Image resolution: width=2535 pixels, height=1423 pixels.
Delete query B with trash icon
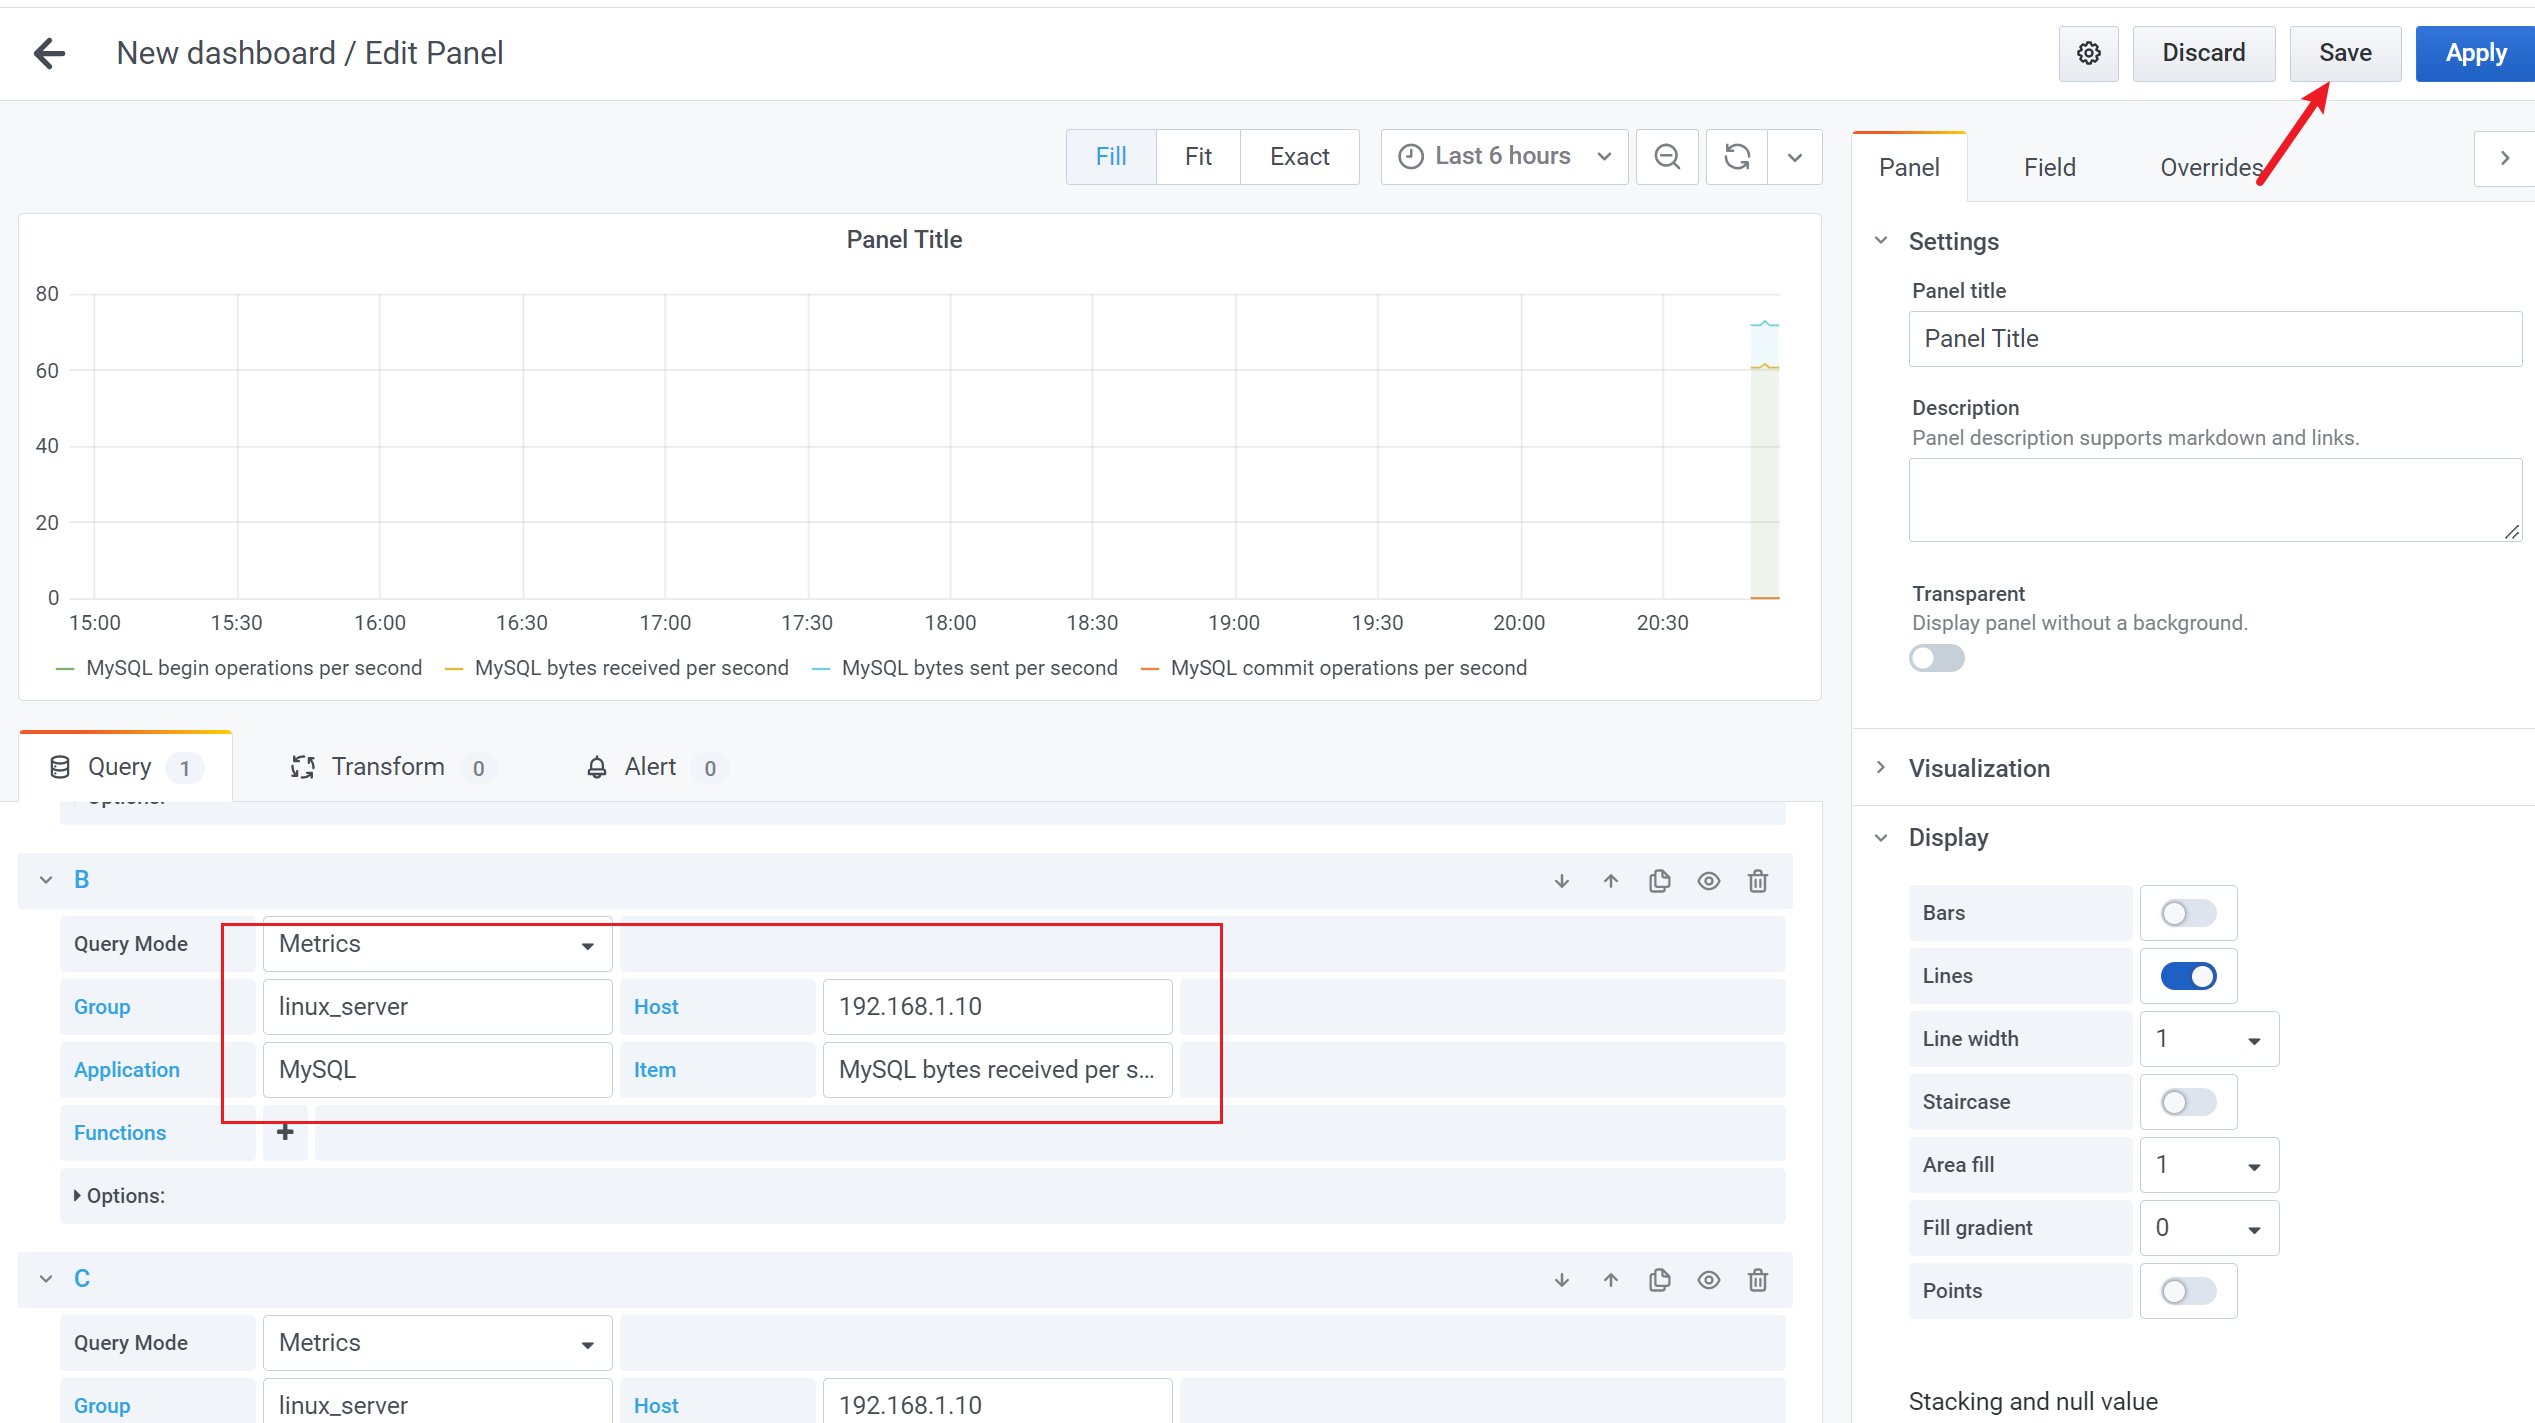[1758, 881]
